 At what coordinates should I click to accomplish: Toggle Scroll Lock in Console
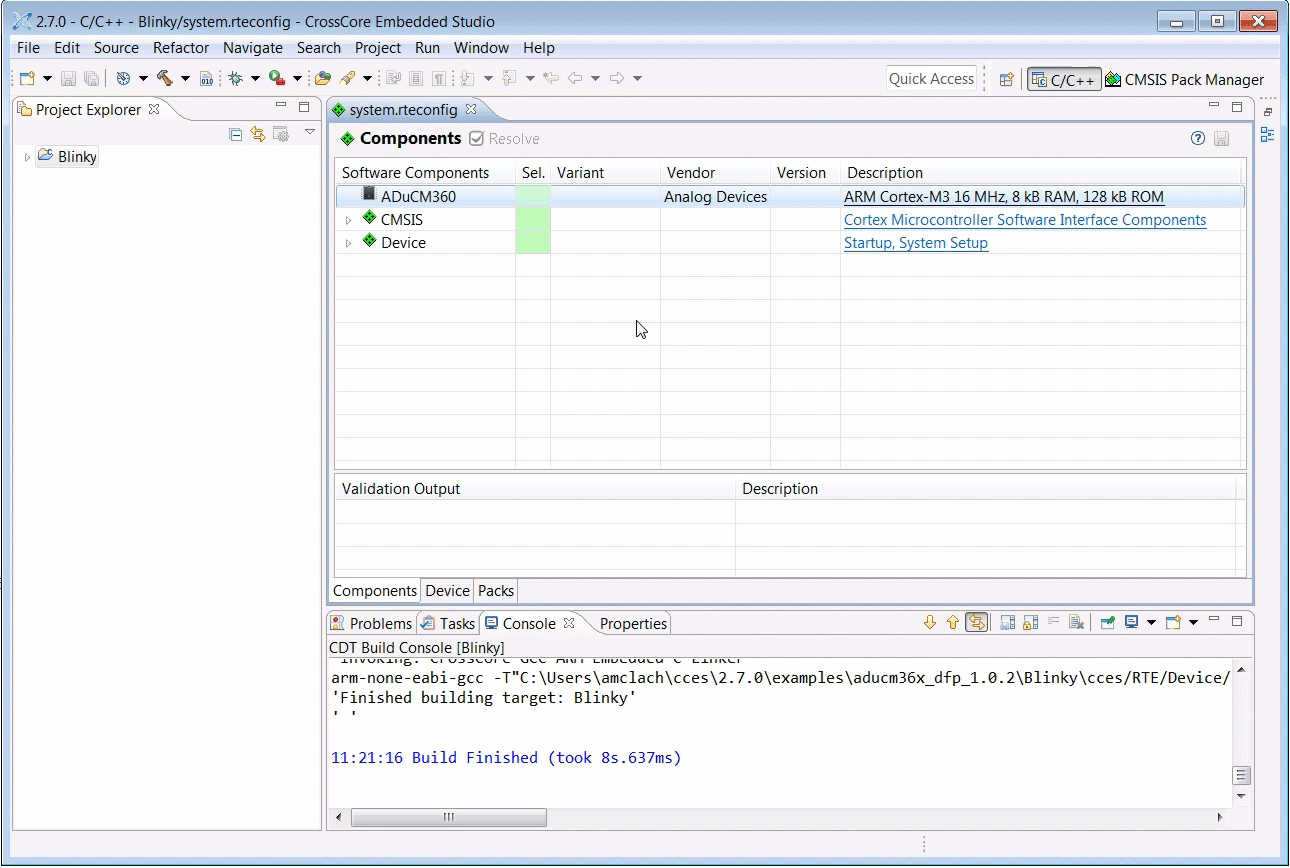[x=1030, y=622]
